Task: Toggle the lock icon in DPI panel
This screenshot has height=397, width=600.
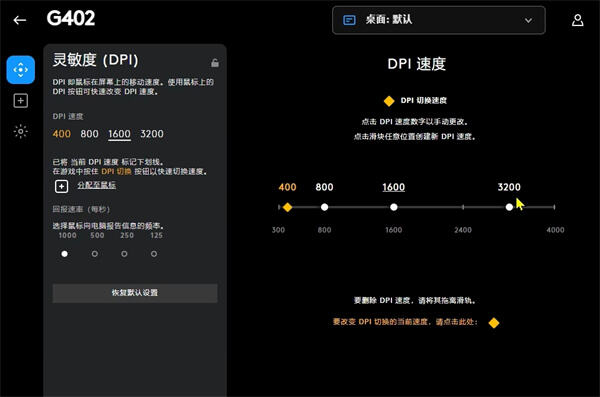Action: point(215,63)
